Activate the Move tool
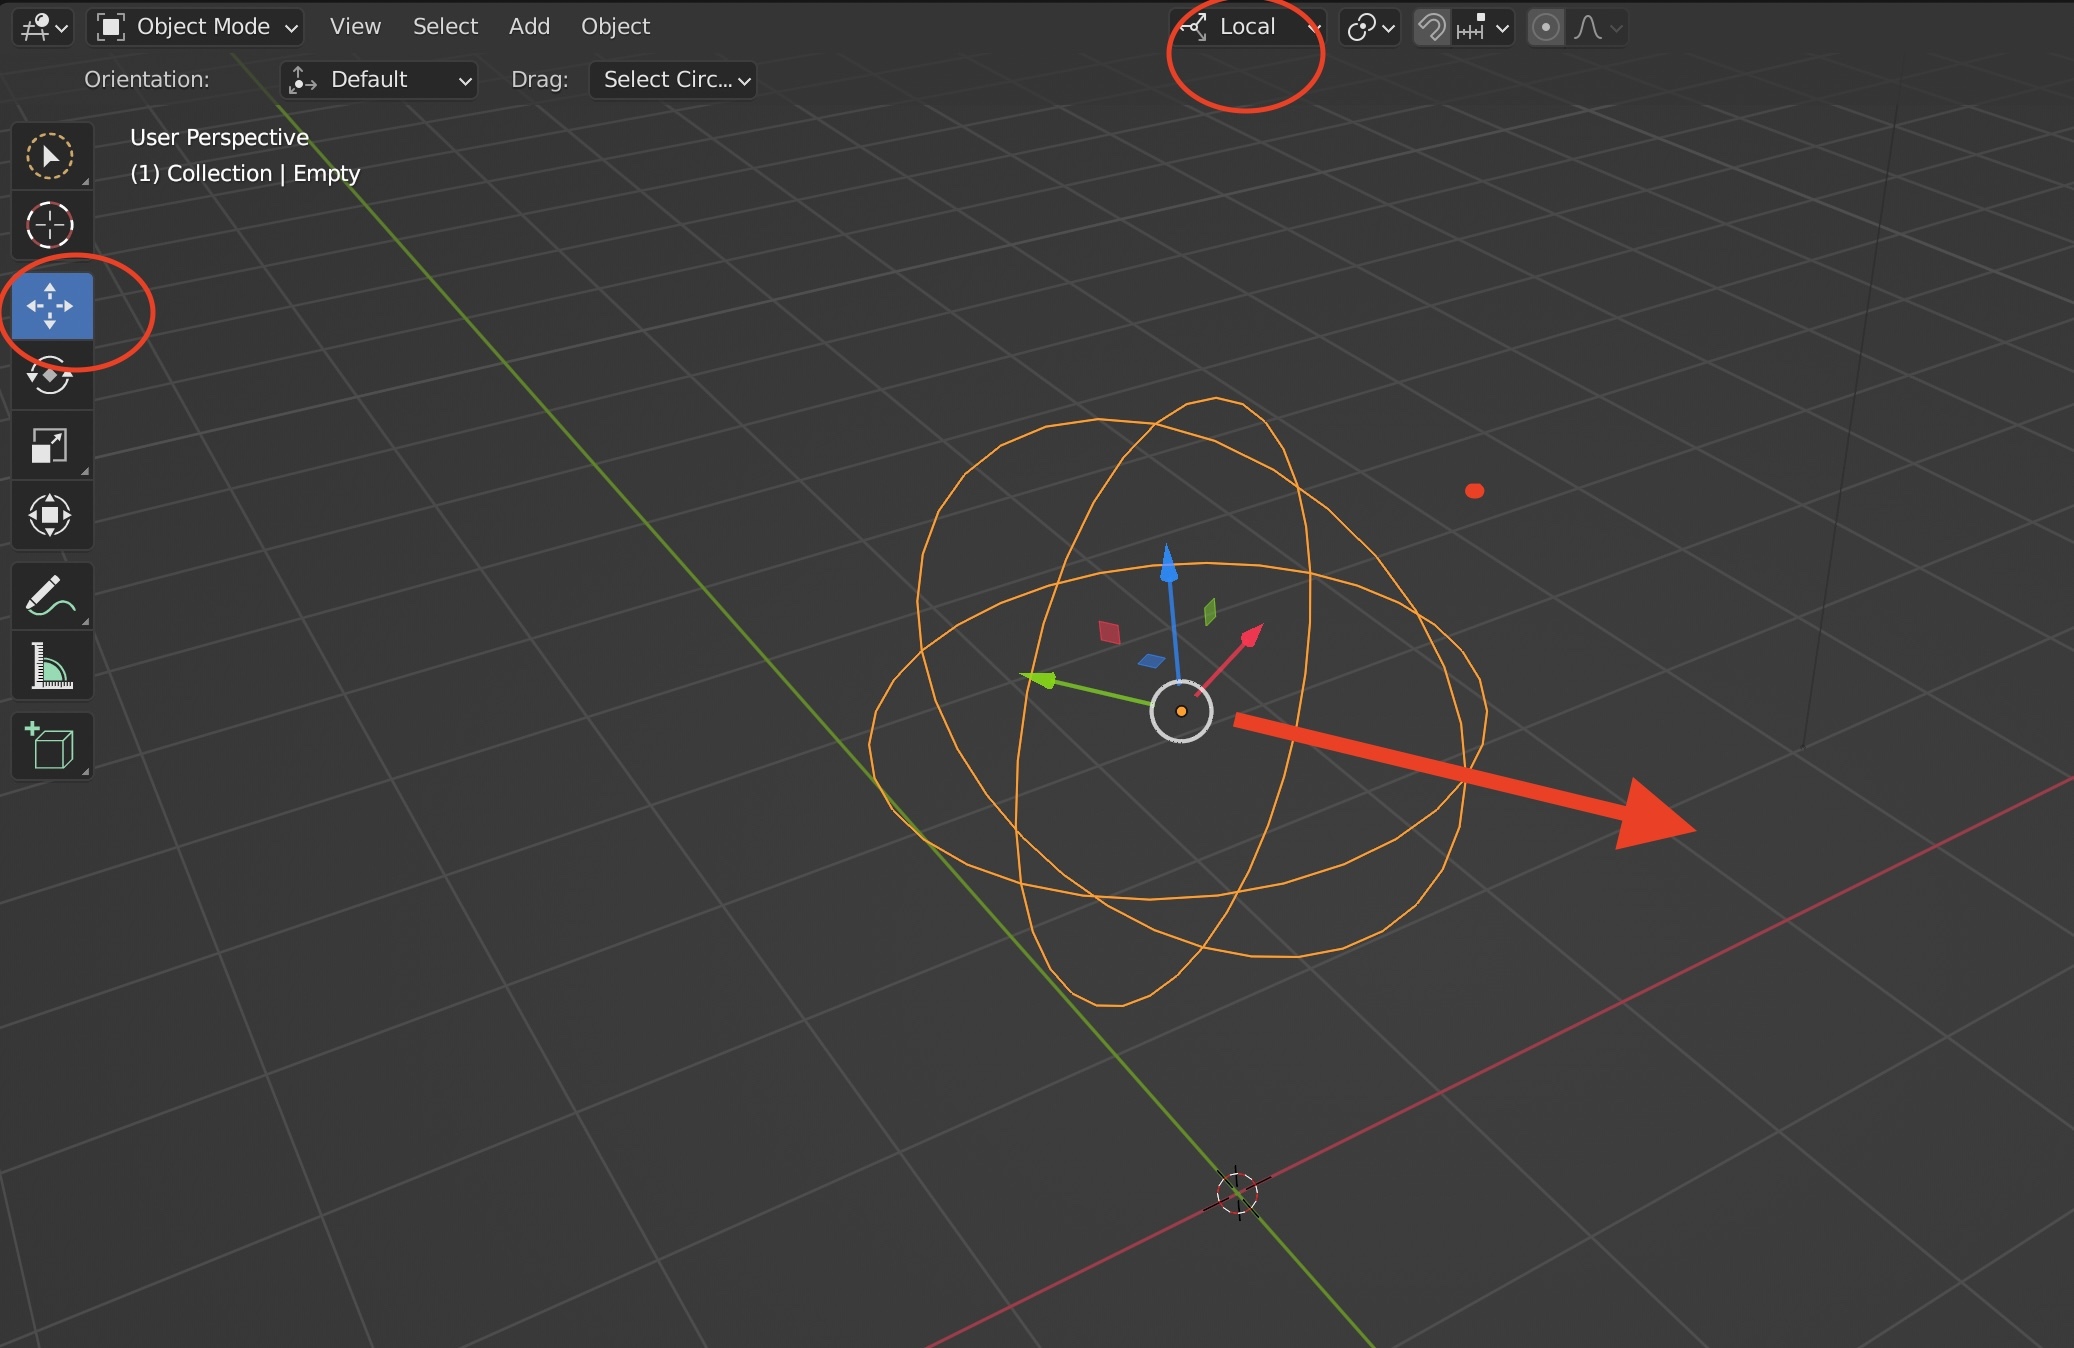The height and width of the screenshot is (1348, 2074). 50,306
